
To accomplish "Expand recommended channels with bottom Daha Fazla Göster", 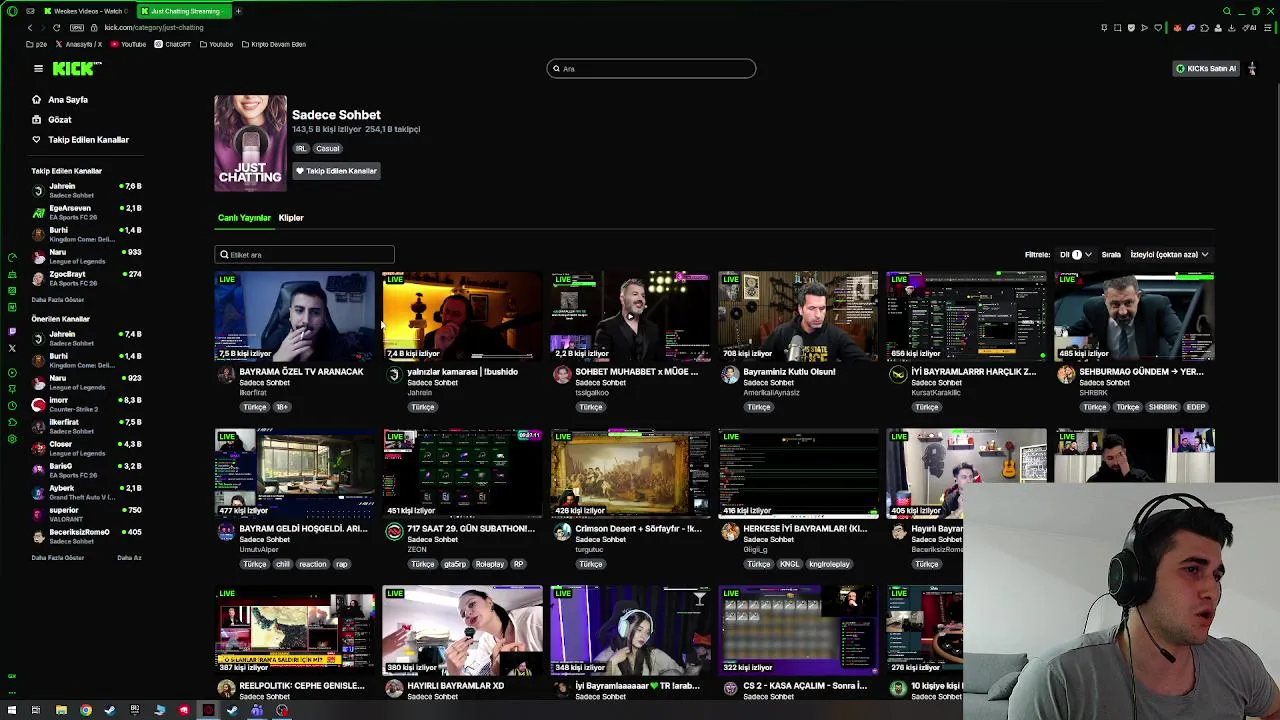I will coord(58,557).
